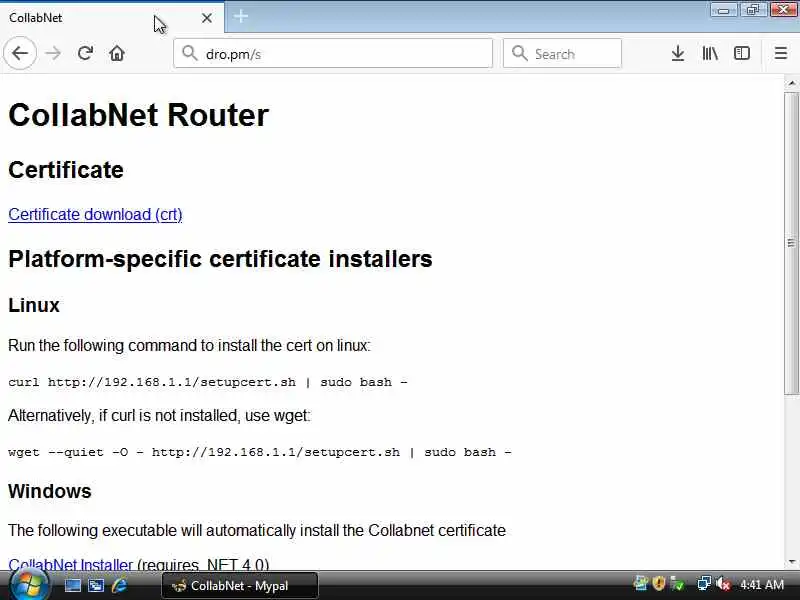
Task: Launch Internet Explorer from quick launch
Action: point(119,585)
